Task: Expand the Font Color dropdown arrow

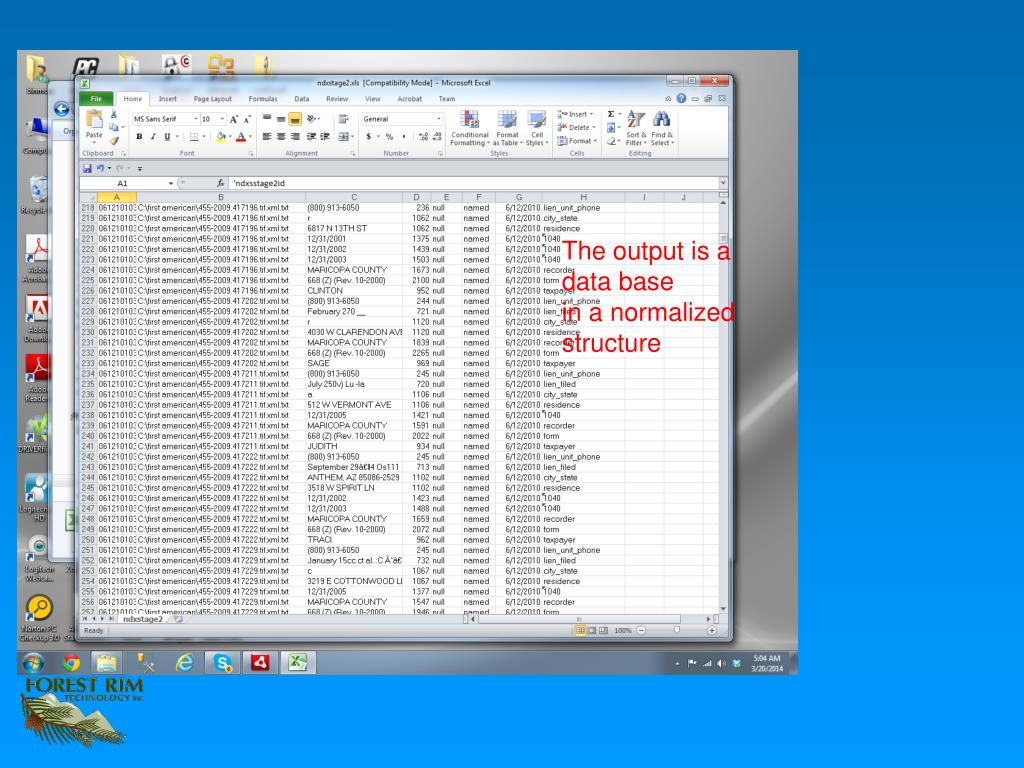Action: click(251, 136)
